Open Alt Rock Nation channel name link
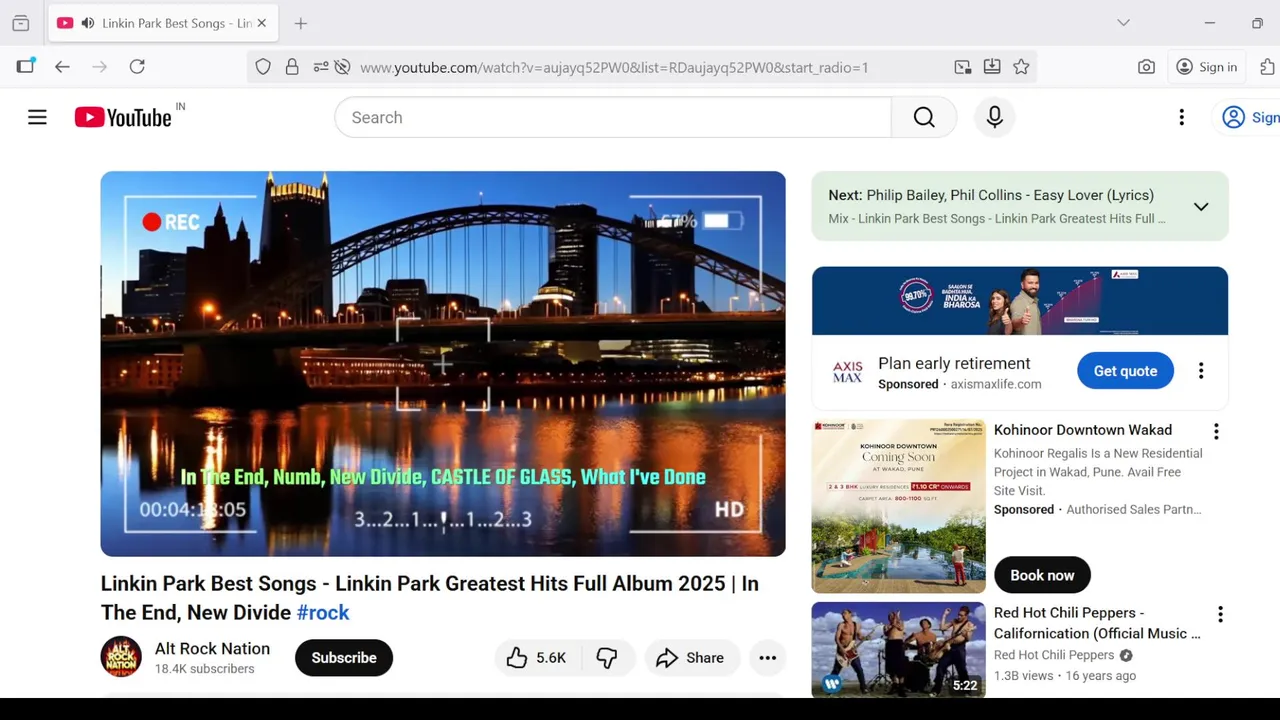The width and height of the screenshot is (1280, 720). [x=212, y=648]
